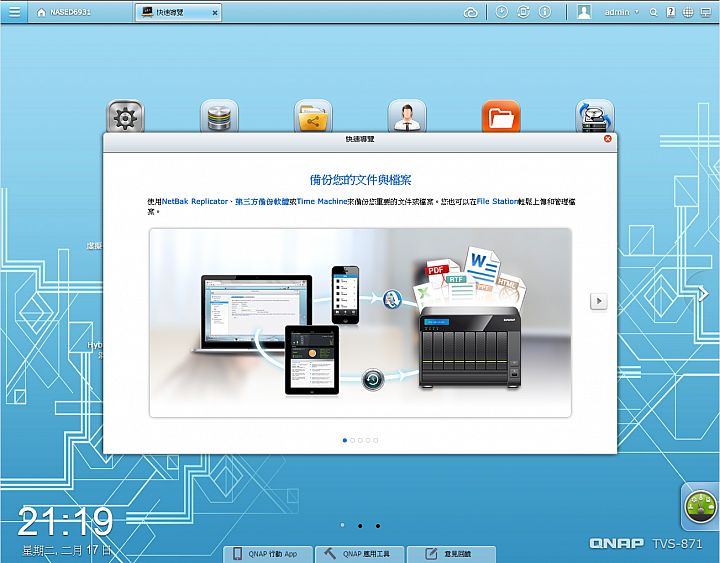Open the Users account icon

[x=407, y=117]
